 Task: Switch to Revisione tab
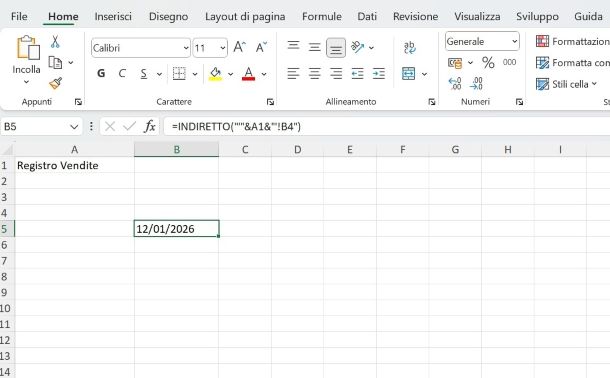(415, 16)
